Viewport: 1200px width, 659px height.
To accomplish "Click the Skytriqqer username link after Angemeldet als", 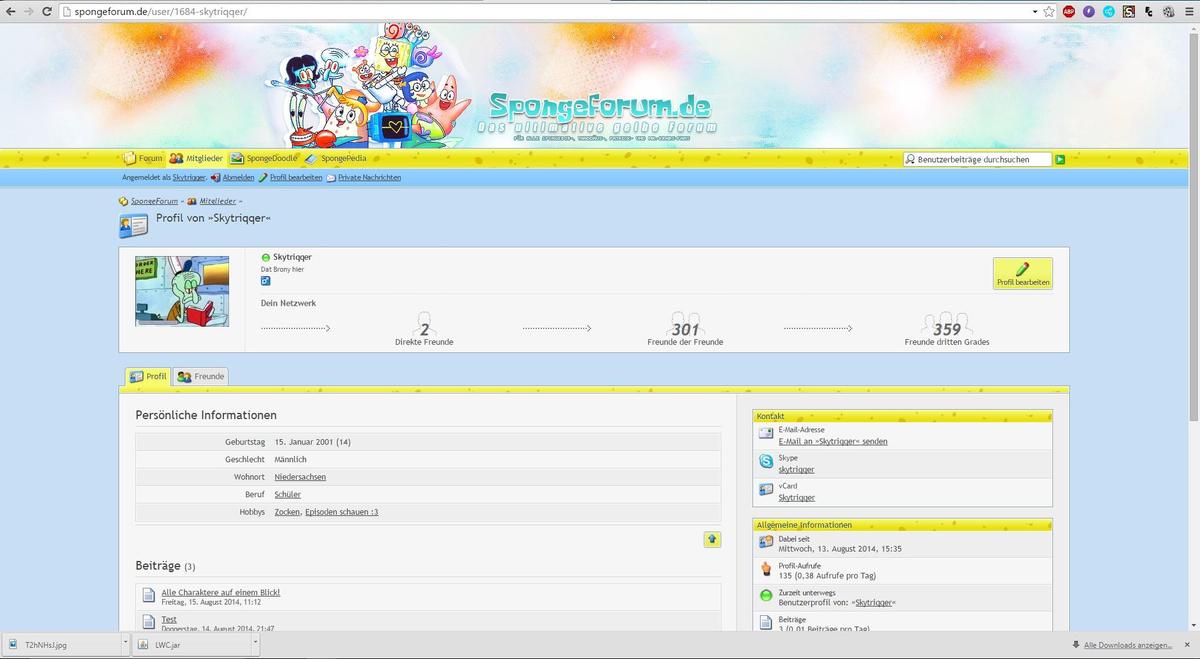I will pyautogui.click(x=188, y=177).
